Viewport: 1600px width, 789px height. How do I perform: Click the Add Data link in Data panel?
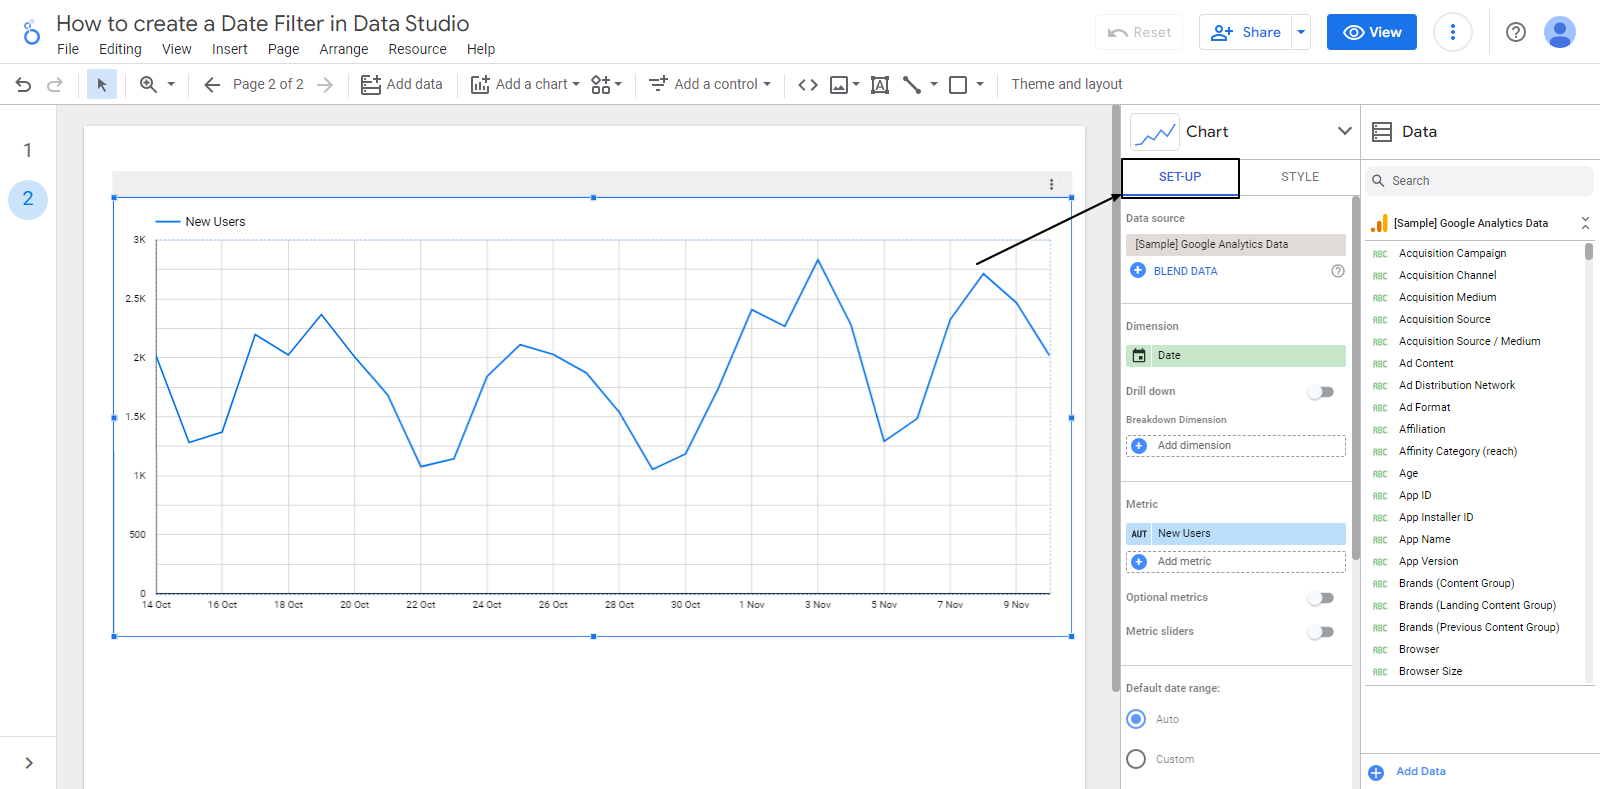1420,771
